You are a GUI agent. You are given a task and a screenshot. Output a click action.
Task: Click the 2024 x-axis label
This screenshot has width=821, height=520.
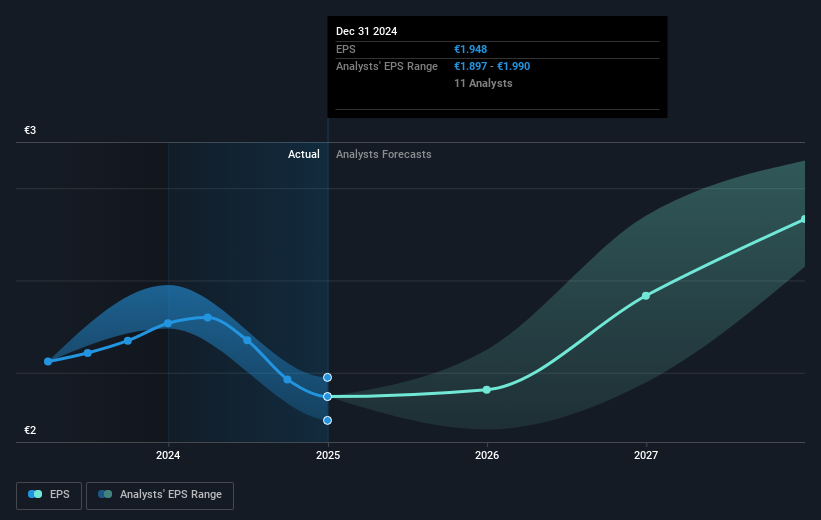(x=168, y=456)
